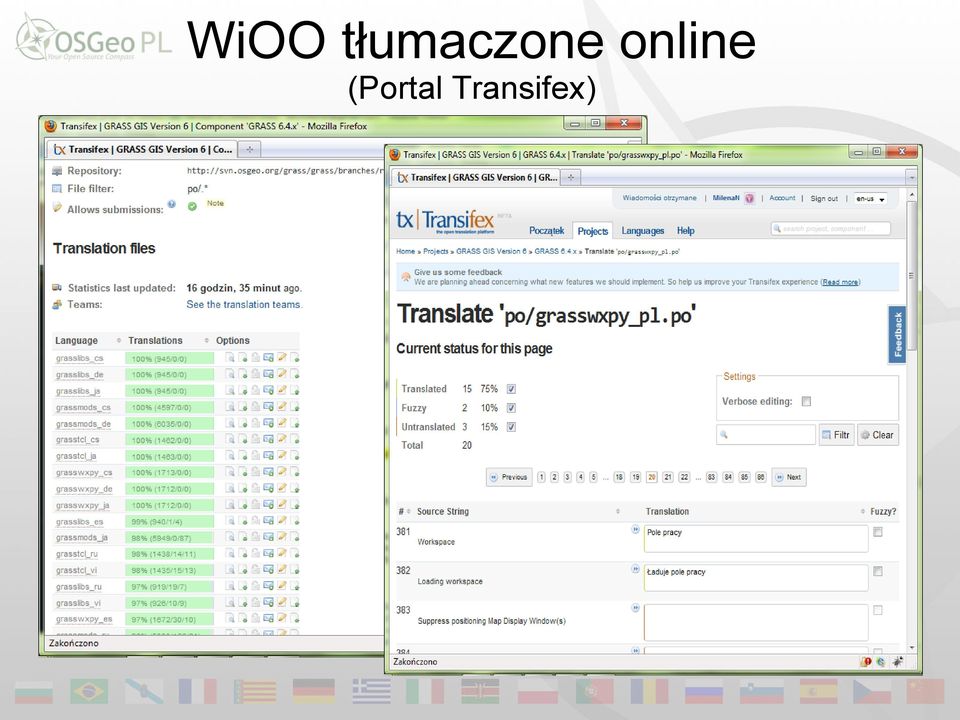Click Sign out link
960x720 pixels.
(x=823, y=198)
